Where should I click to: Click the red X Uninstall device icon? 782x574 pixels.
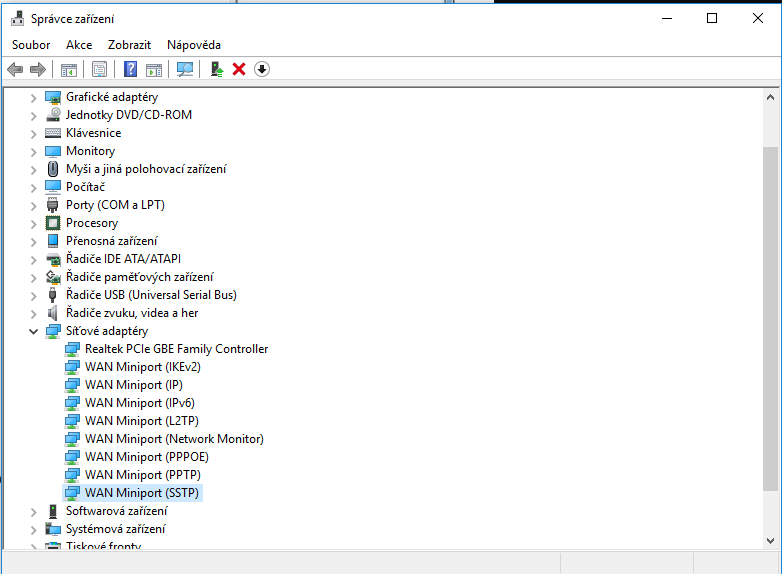(x=239, y=69)
